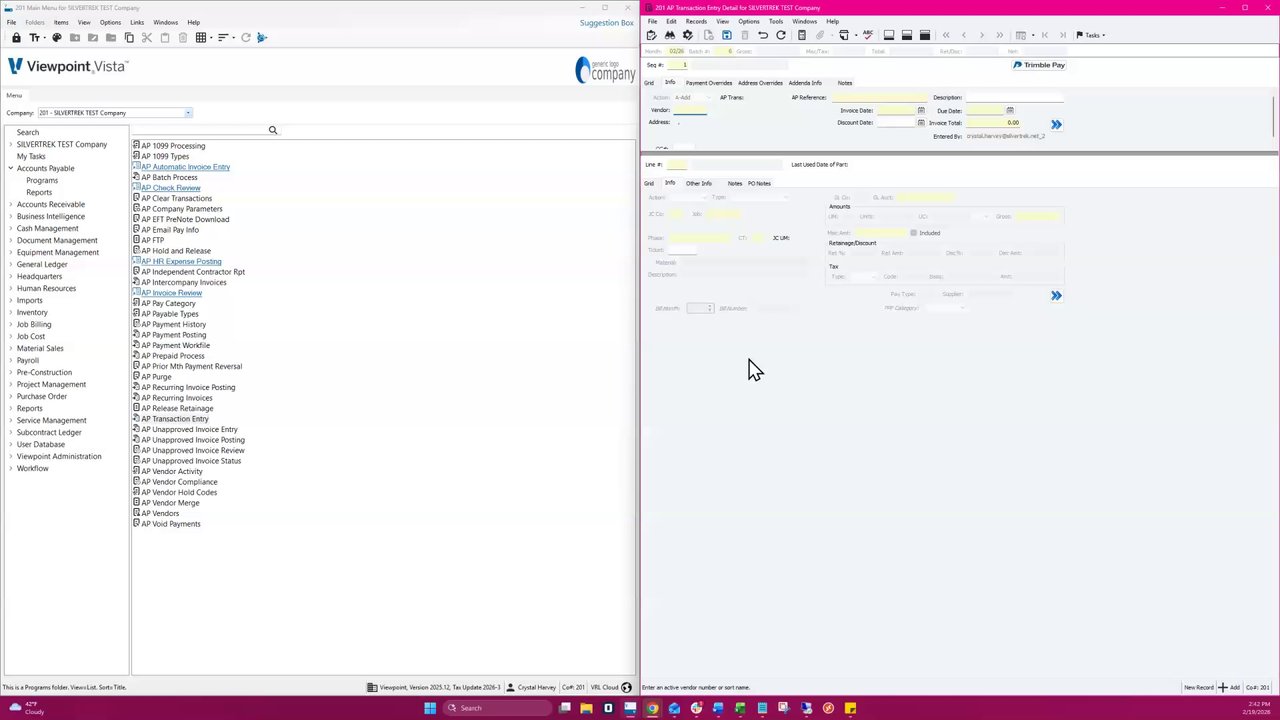Click the taskbar Search box
This screenshot has height=720, width=1280.
click(495, 708)
